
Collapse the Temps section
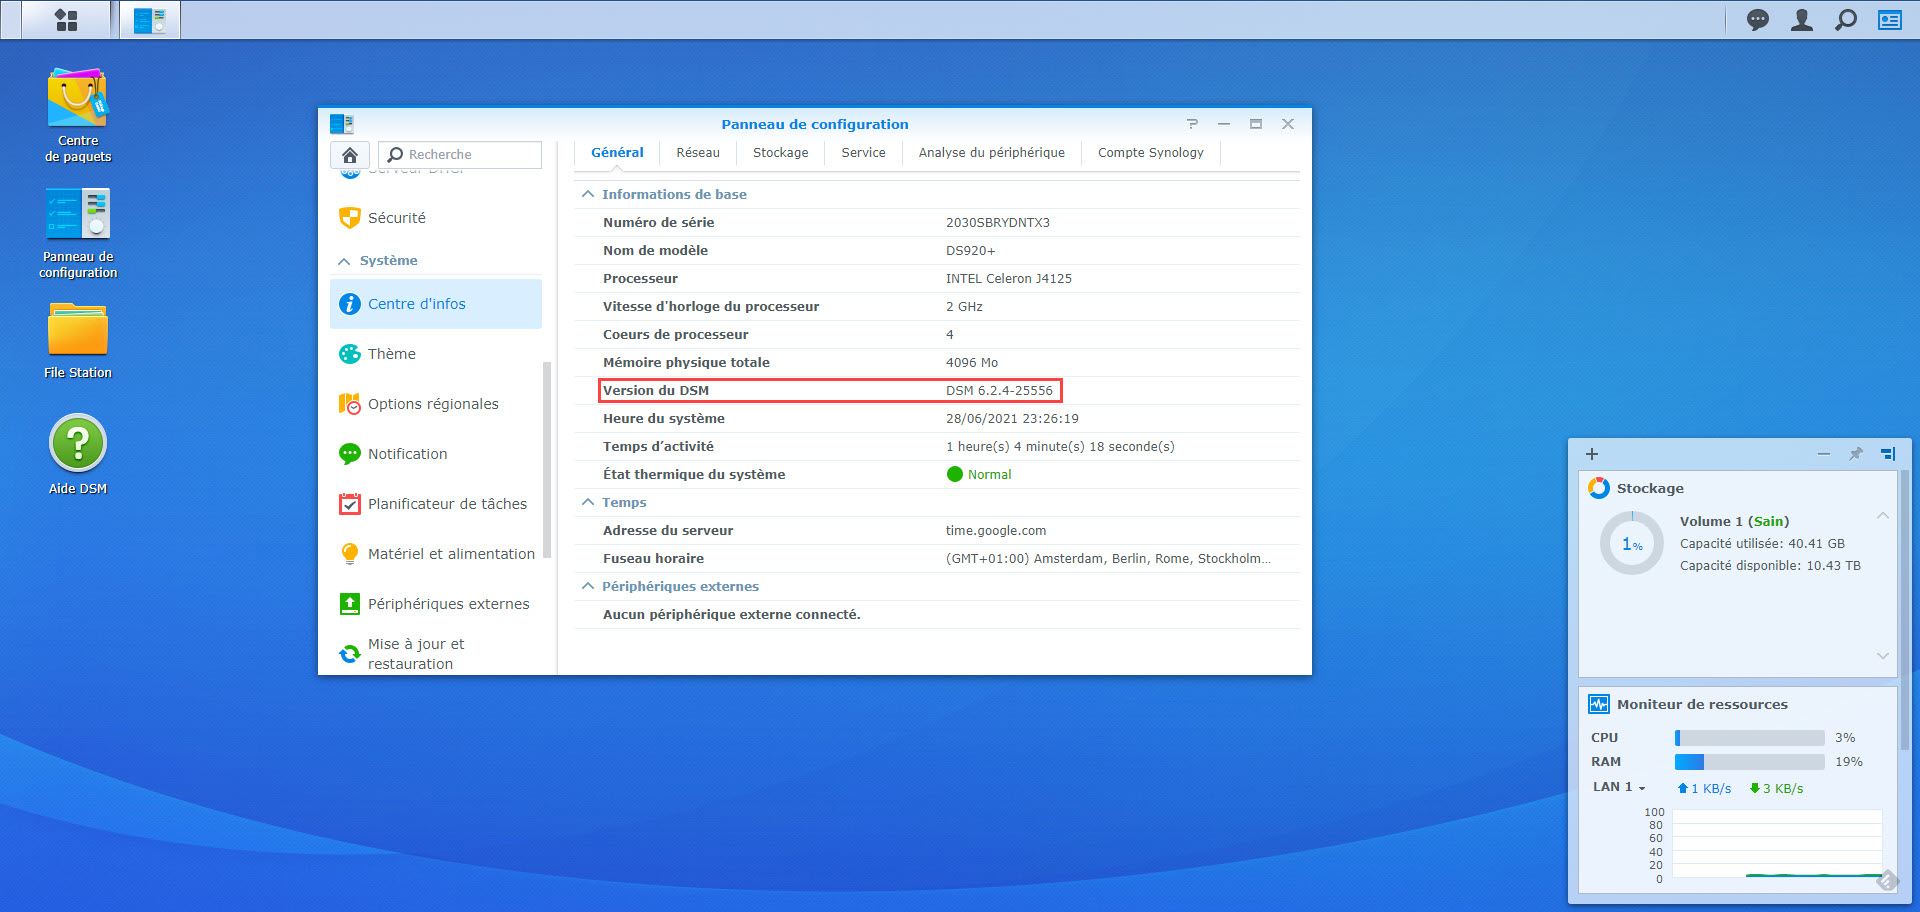(588, 502)
